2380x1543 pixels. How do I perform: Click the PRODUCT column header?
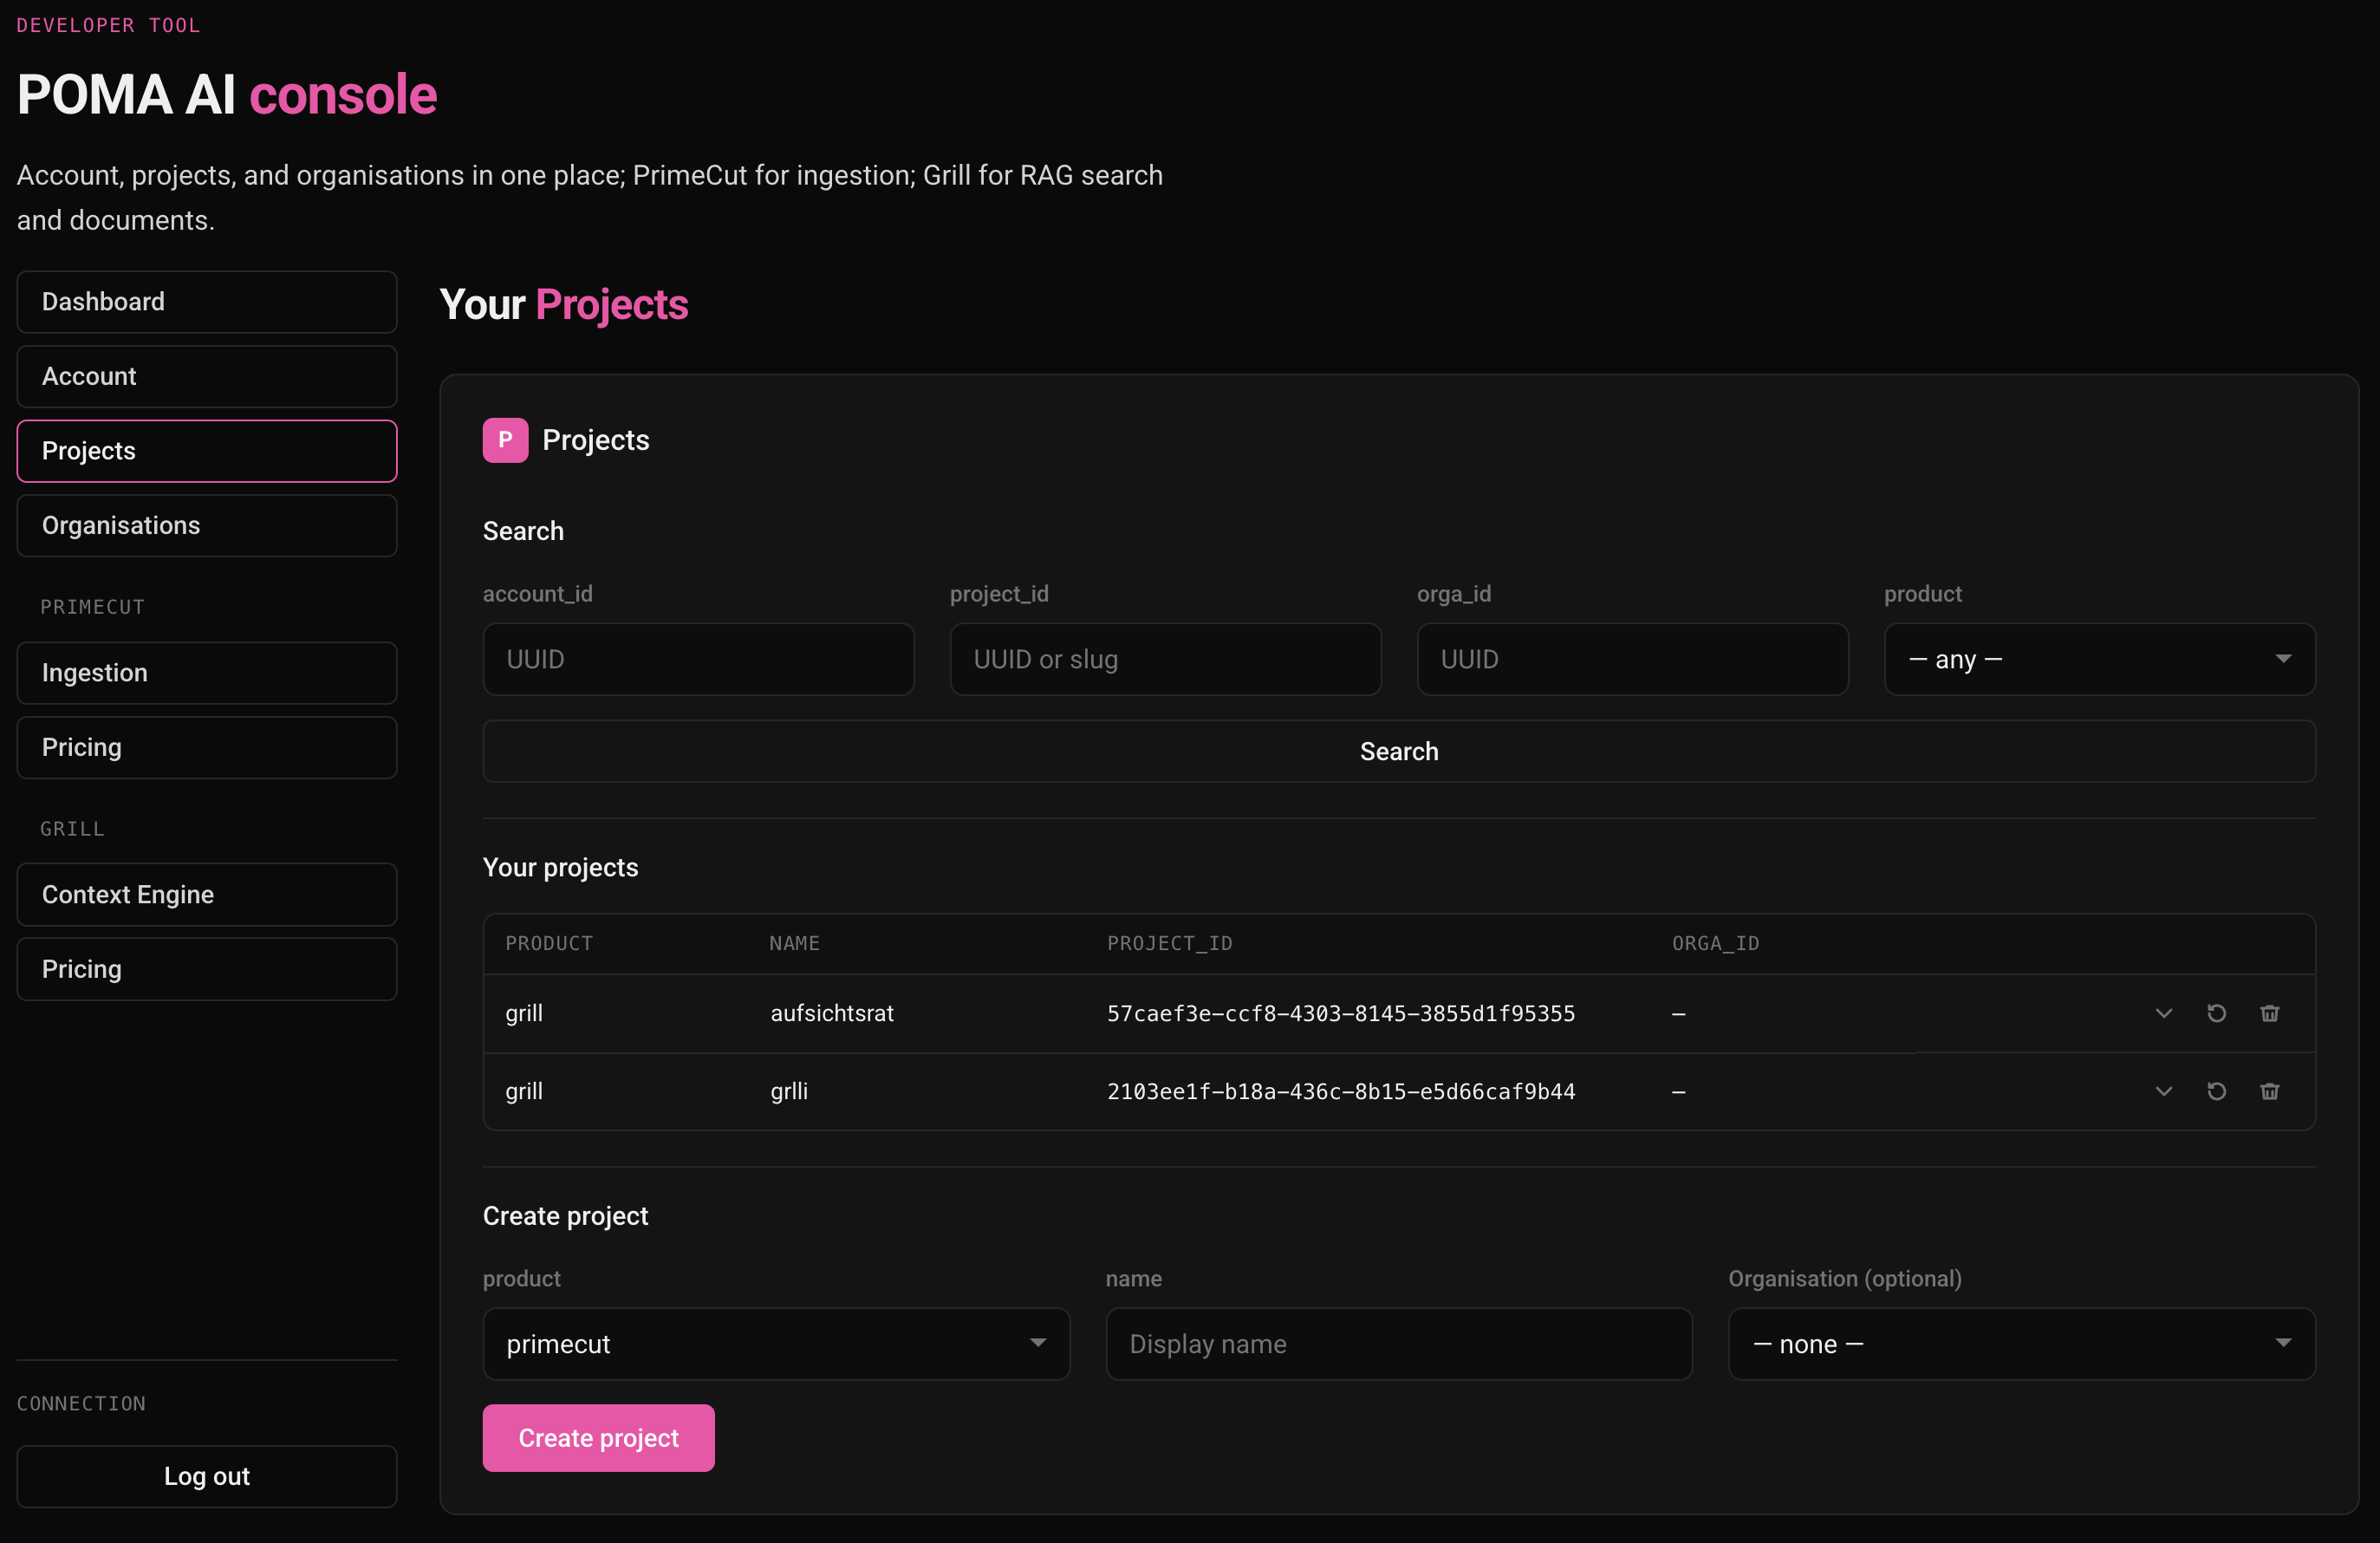[549, 943]
